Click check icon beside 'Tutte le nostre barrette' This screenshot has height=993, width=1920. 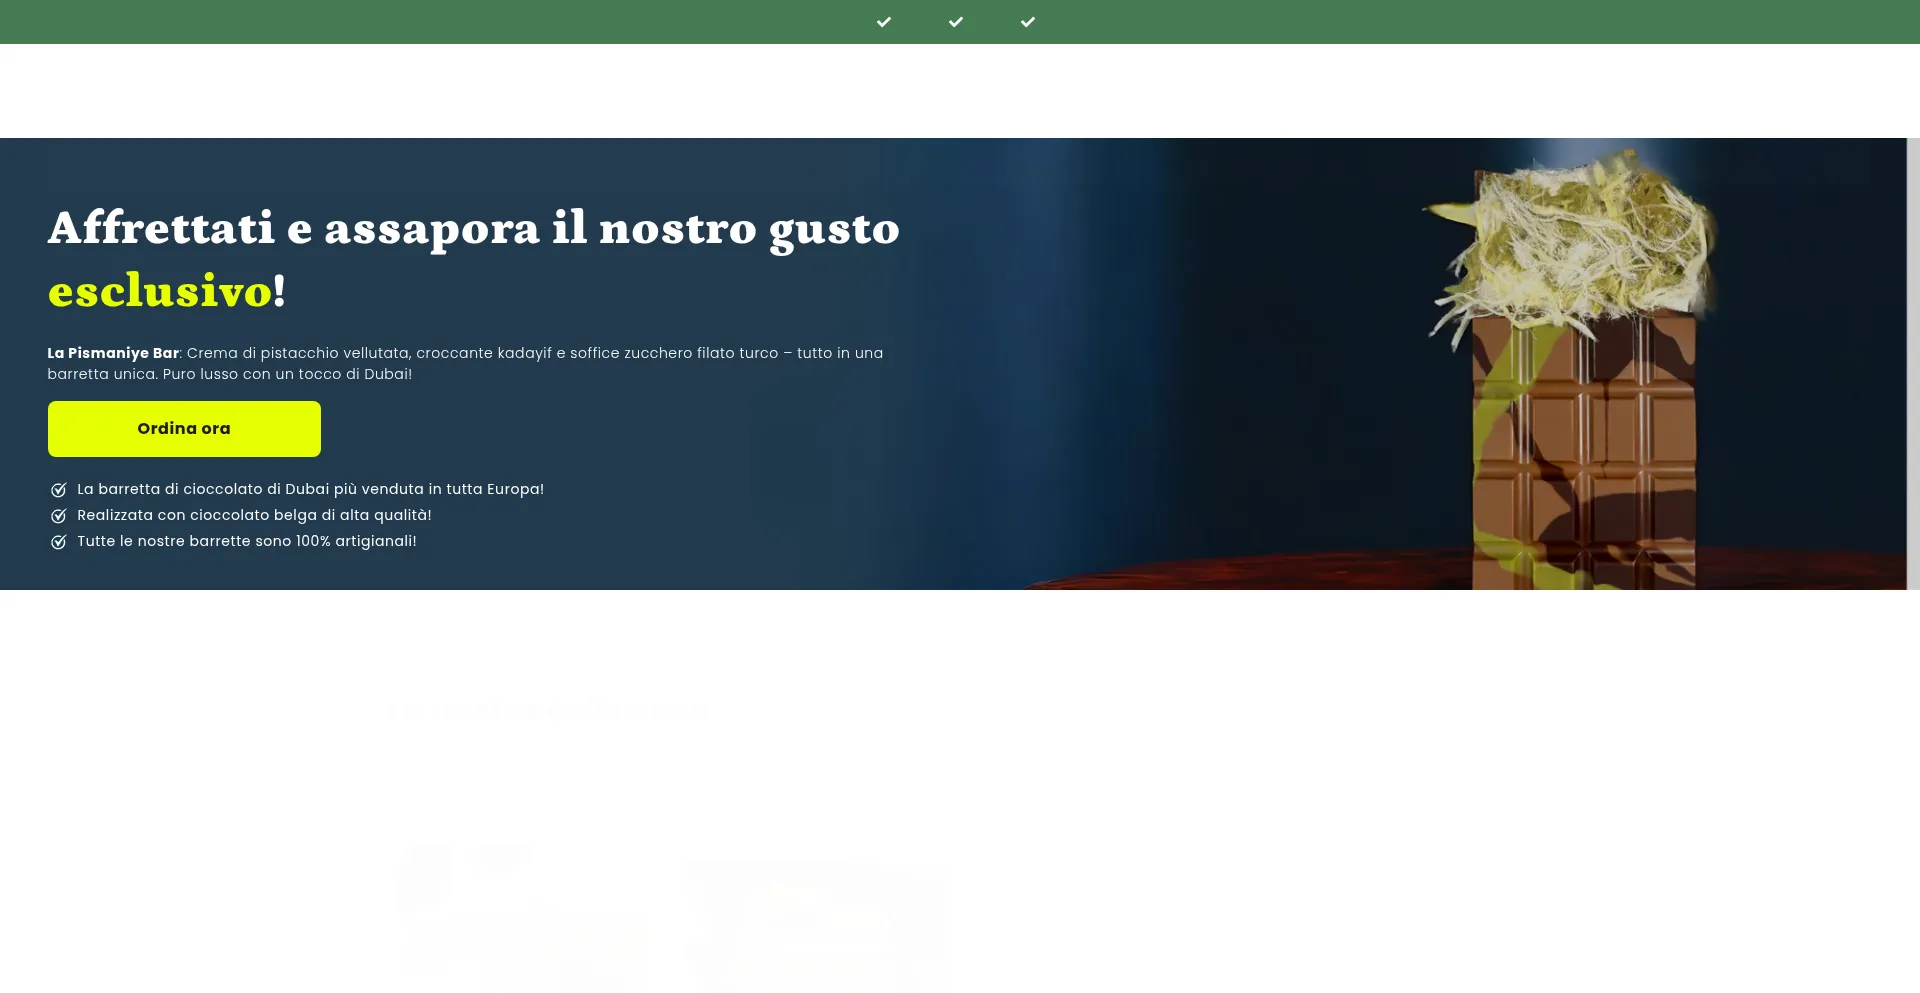[x=59, y=542]
